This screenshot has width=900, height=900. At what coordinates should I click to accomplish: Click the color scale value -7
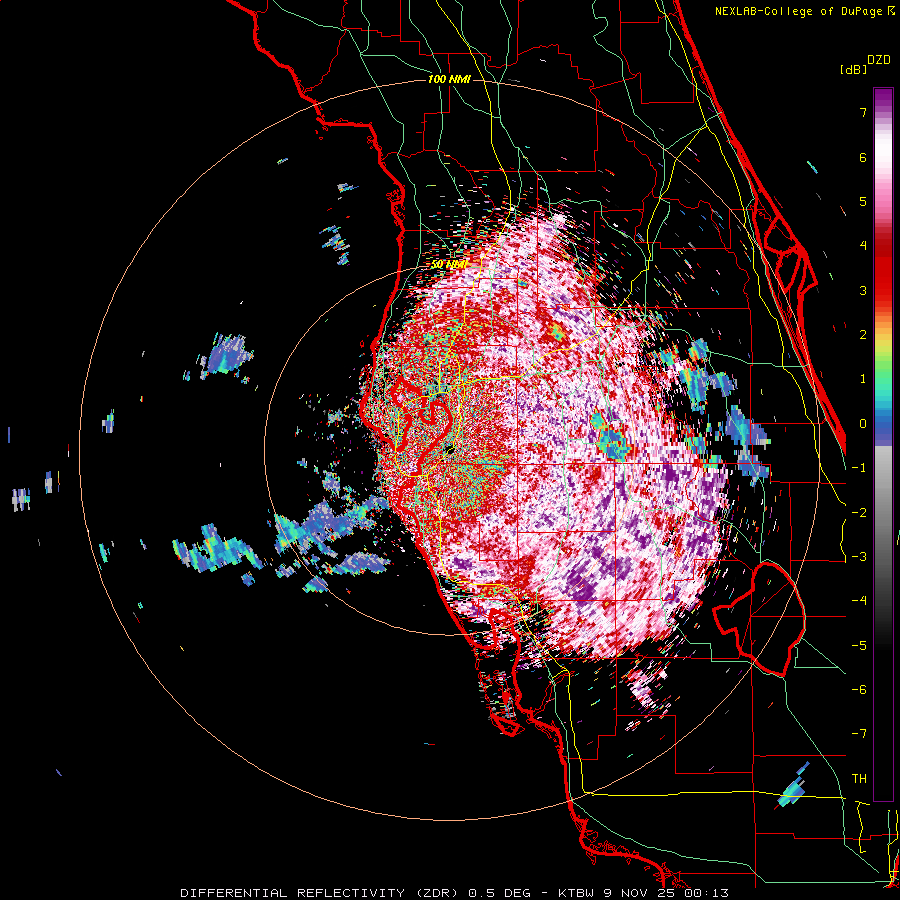click(x=859, y=734)
